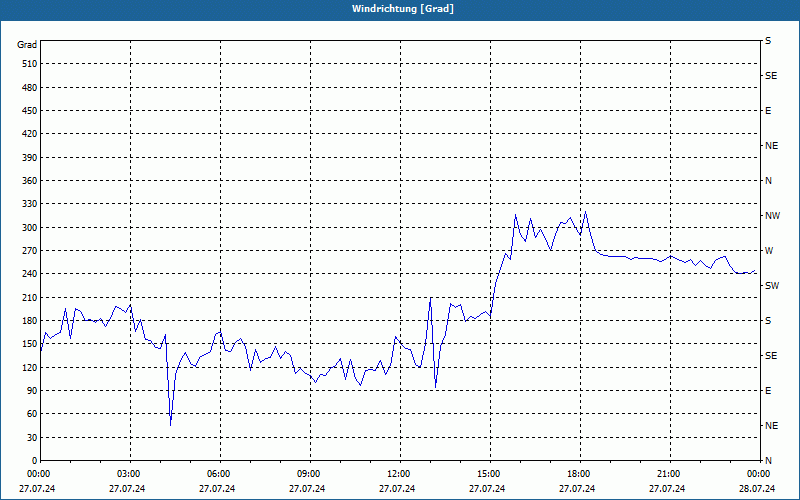Select the 27.07.24 date under 06:00
The width and height of the screenshot is (800, 500).
217,489
